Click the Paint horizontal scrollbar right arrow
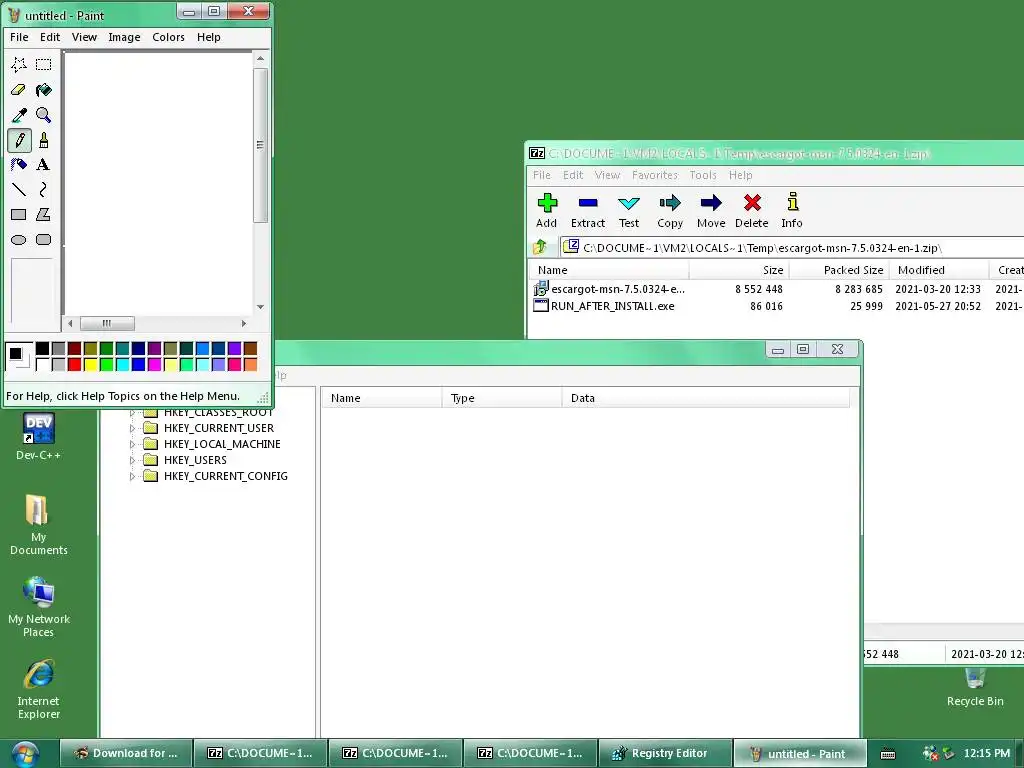The width and height of the screenshot is (1024, 768). (x=244, y=323)
